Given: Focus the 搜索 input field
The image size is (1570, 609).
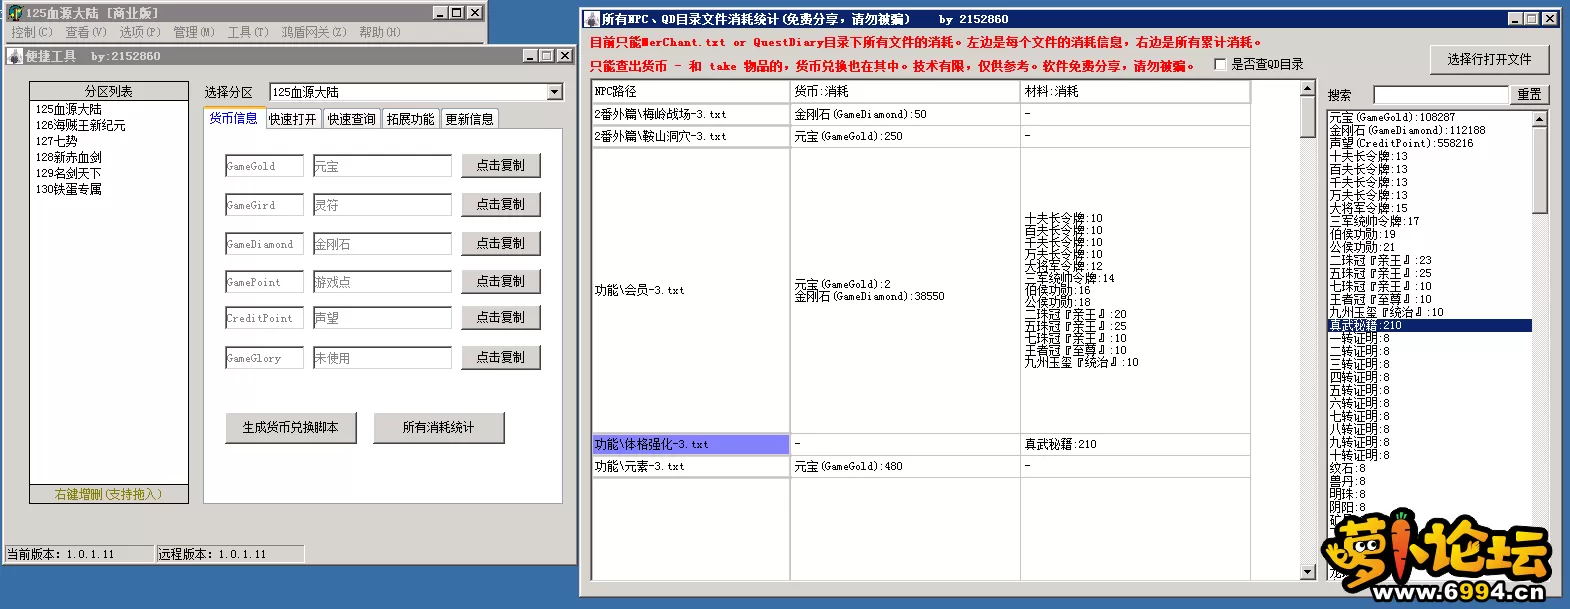Looking at the screenshot, I should 1440,95.
